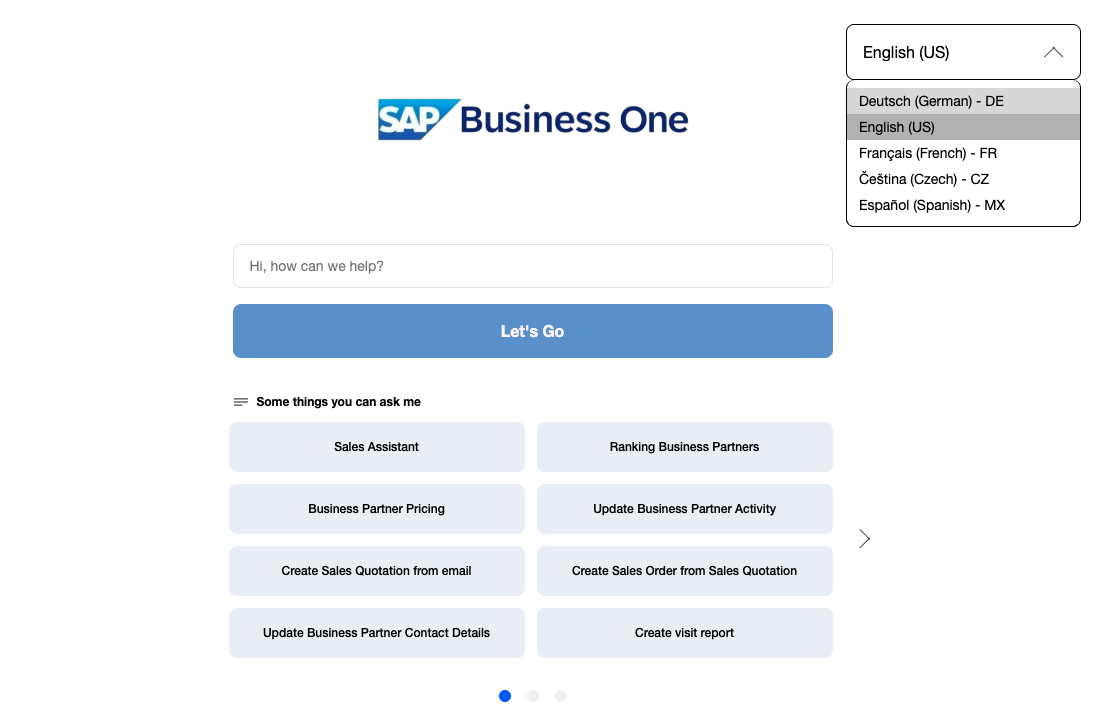Click Update Business Partner Activity
The width and height of the screenshot is (1109, 716).
tap(685, 509)
